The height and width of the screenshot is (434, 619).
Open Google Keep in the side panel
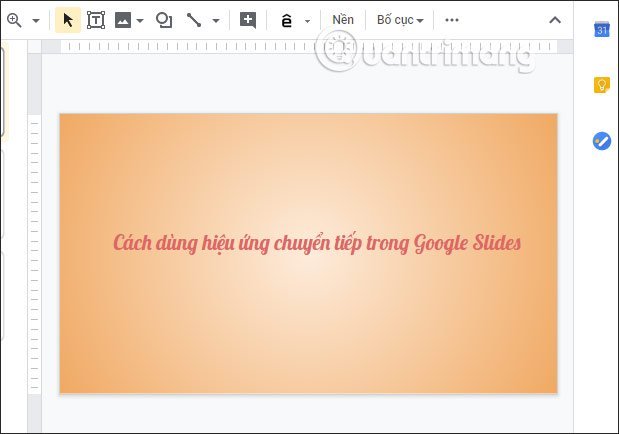tap(601, 85)
